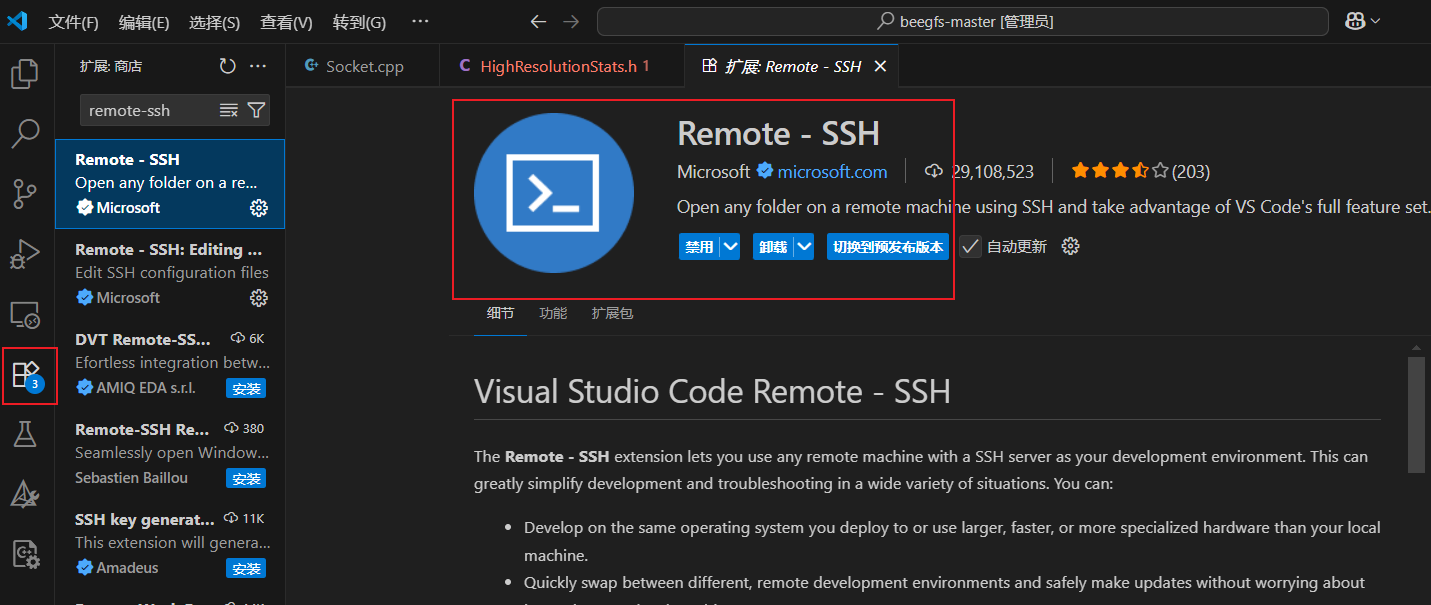The image size is (1431, 605).
Task: Open the Copilot dropdown in title bar
Action: 1362,21
